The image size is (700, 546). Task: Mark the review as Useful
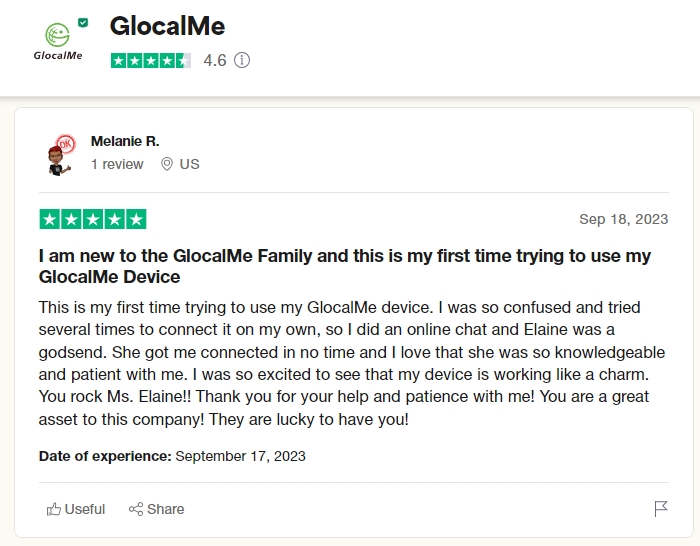click(x=76, y=509)
